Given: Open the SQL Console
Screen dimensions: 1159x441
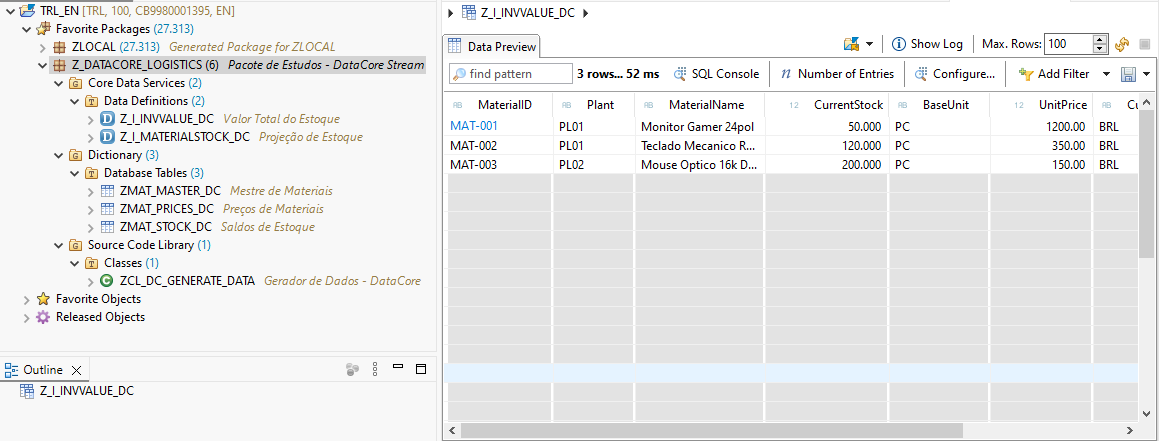Looking at the screenshot, I should tap(716, 74).
